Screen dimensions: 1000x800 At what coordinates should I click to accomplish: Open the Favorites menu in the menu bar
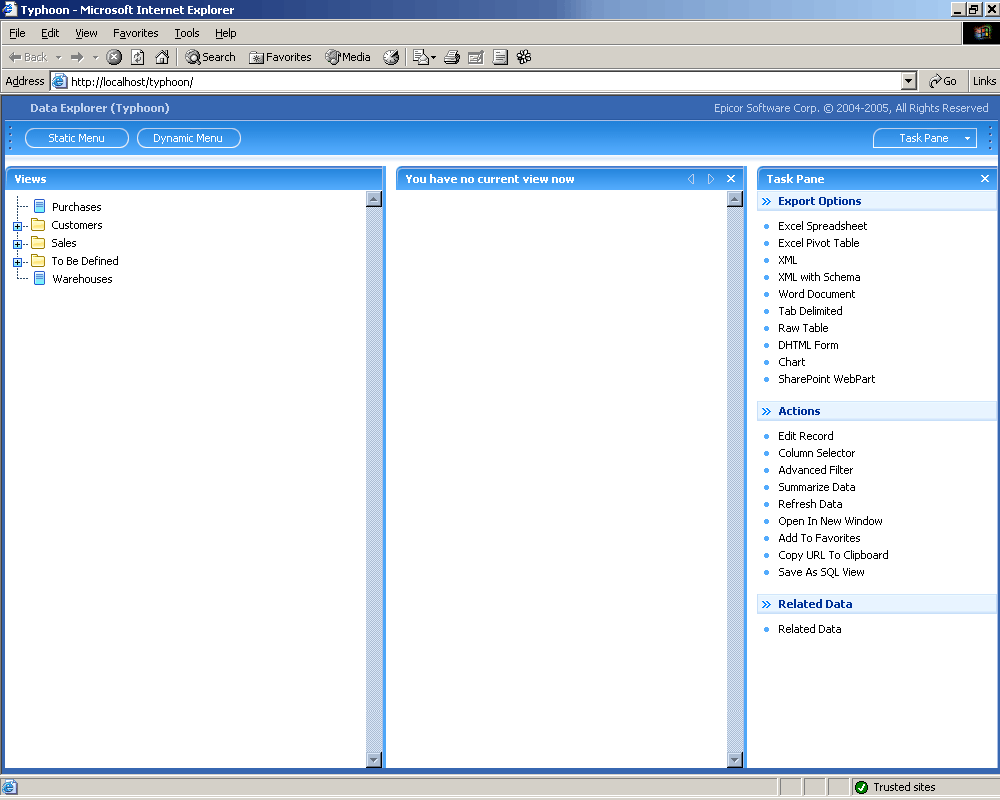135,33
